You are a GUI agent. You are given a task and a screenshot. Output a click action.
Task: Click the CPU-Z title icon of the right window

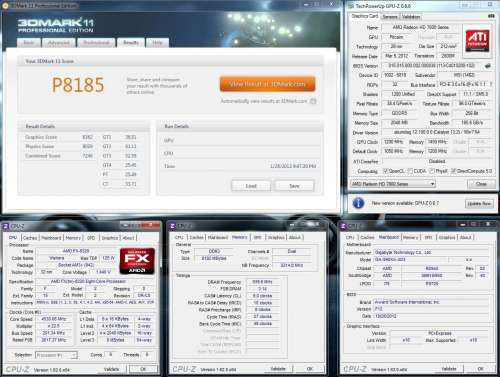pos(343,226)
